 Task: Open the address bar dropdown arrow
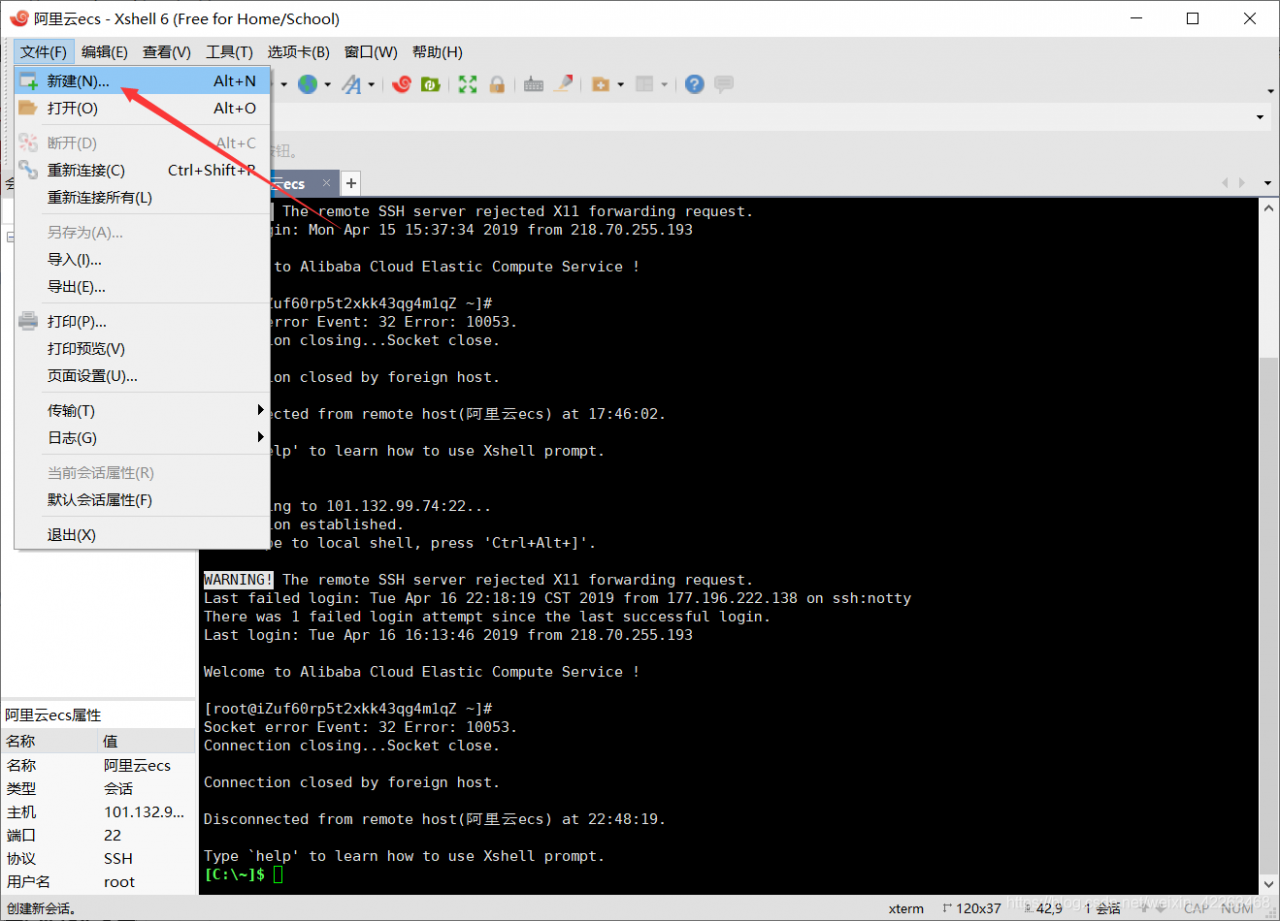pos(1260,118)
